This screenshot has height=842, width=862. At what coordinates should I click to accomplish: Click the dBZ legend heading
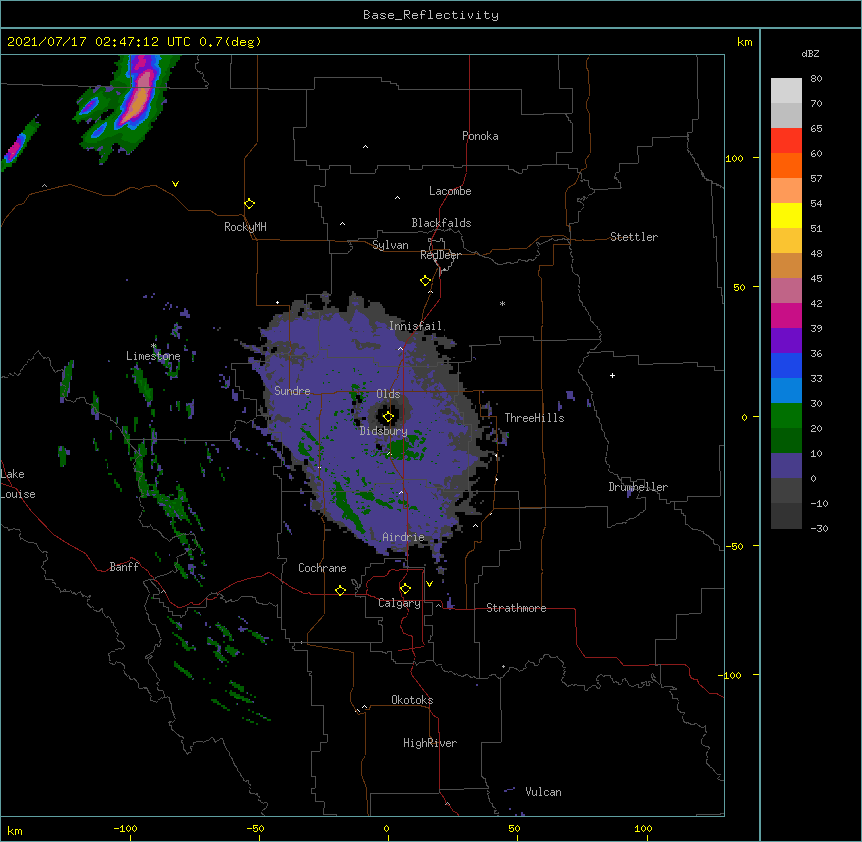click(x=810, y=54)
